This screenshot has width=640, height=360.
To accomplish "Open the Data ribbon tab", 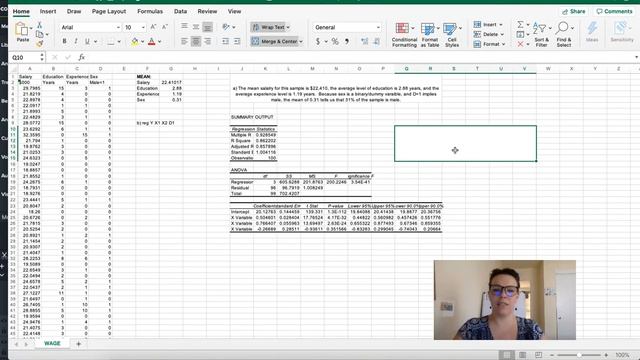I will coord(180,11).
